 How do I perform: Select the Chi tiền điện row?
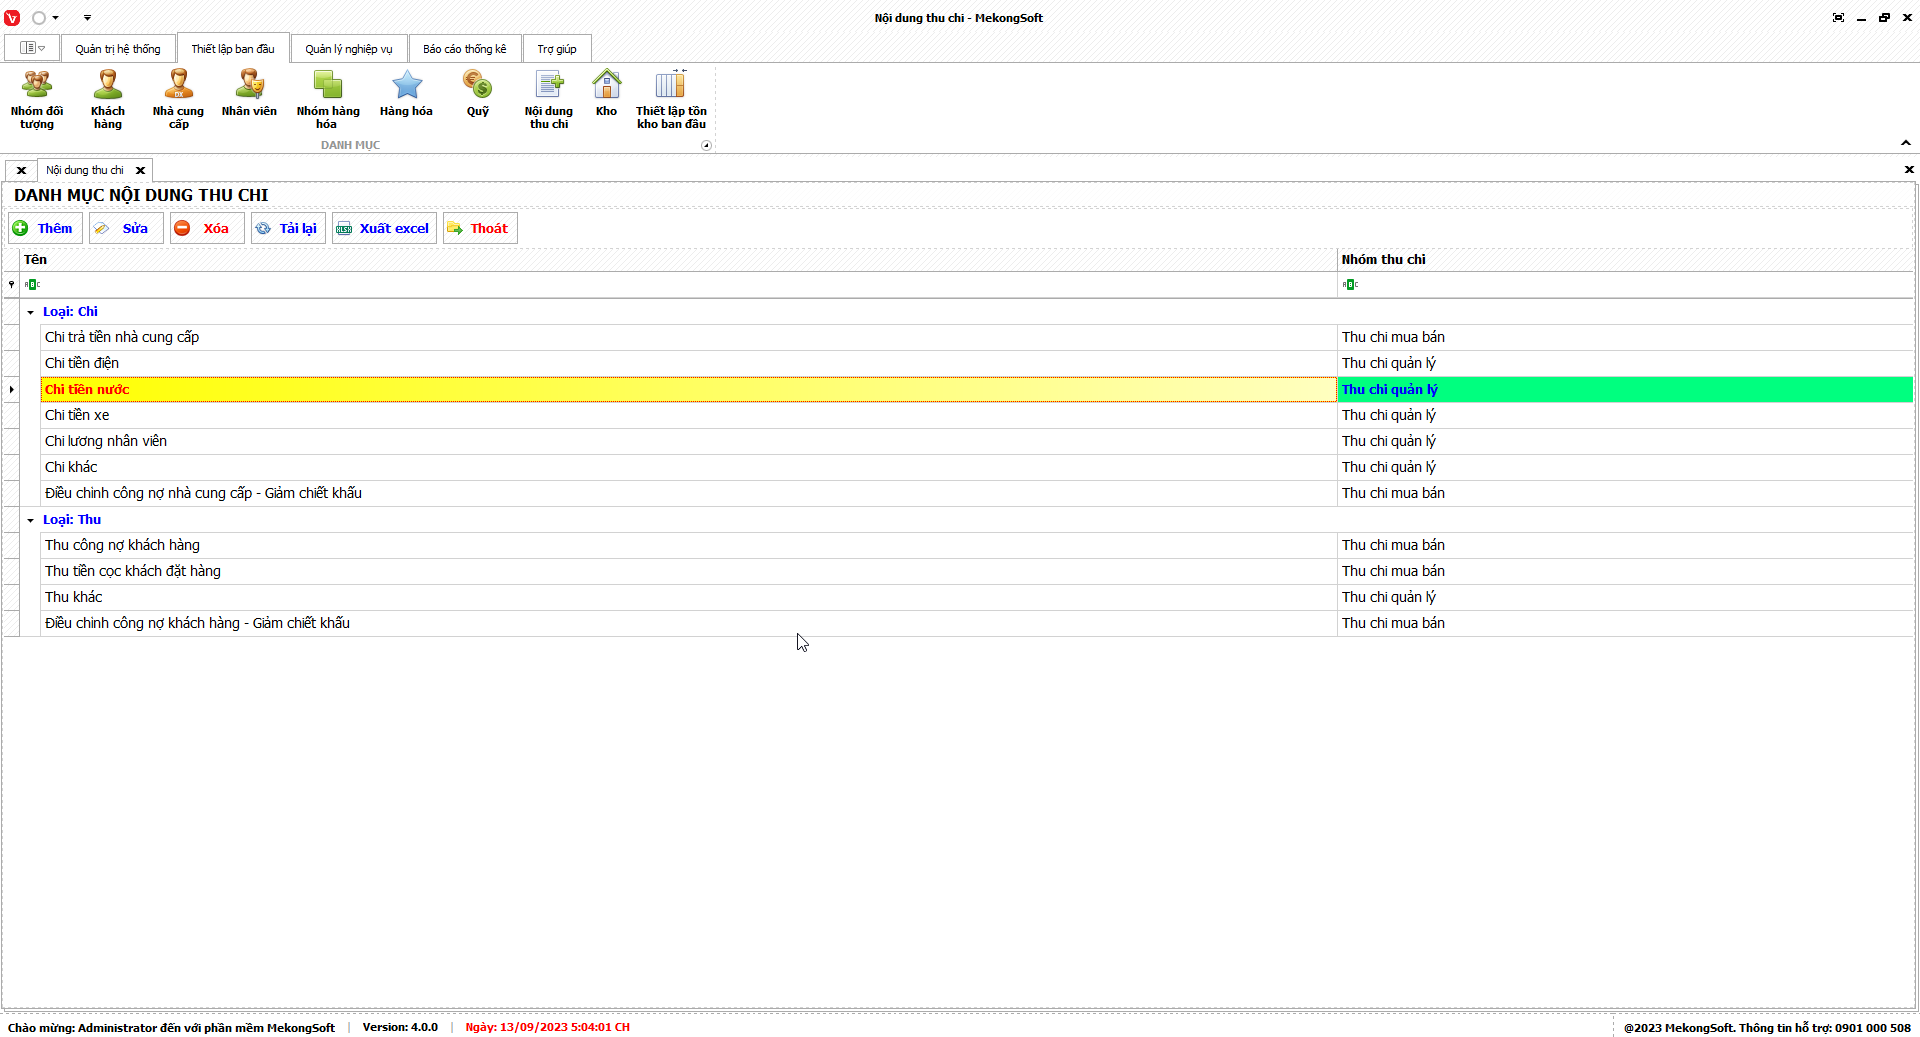coord(977,363)
